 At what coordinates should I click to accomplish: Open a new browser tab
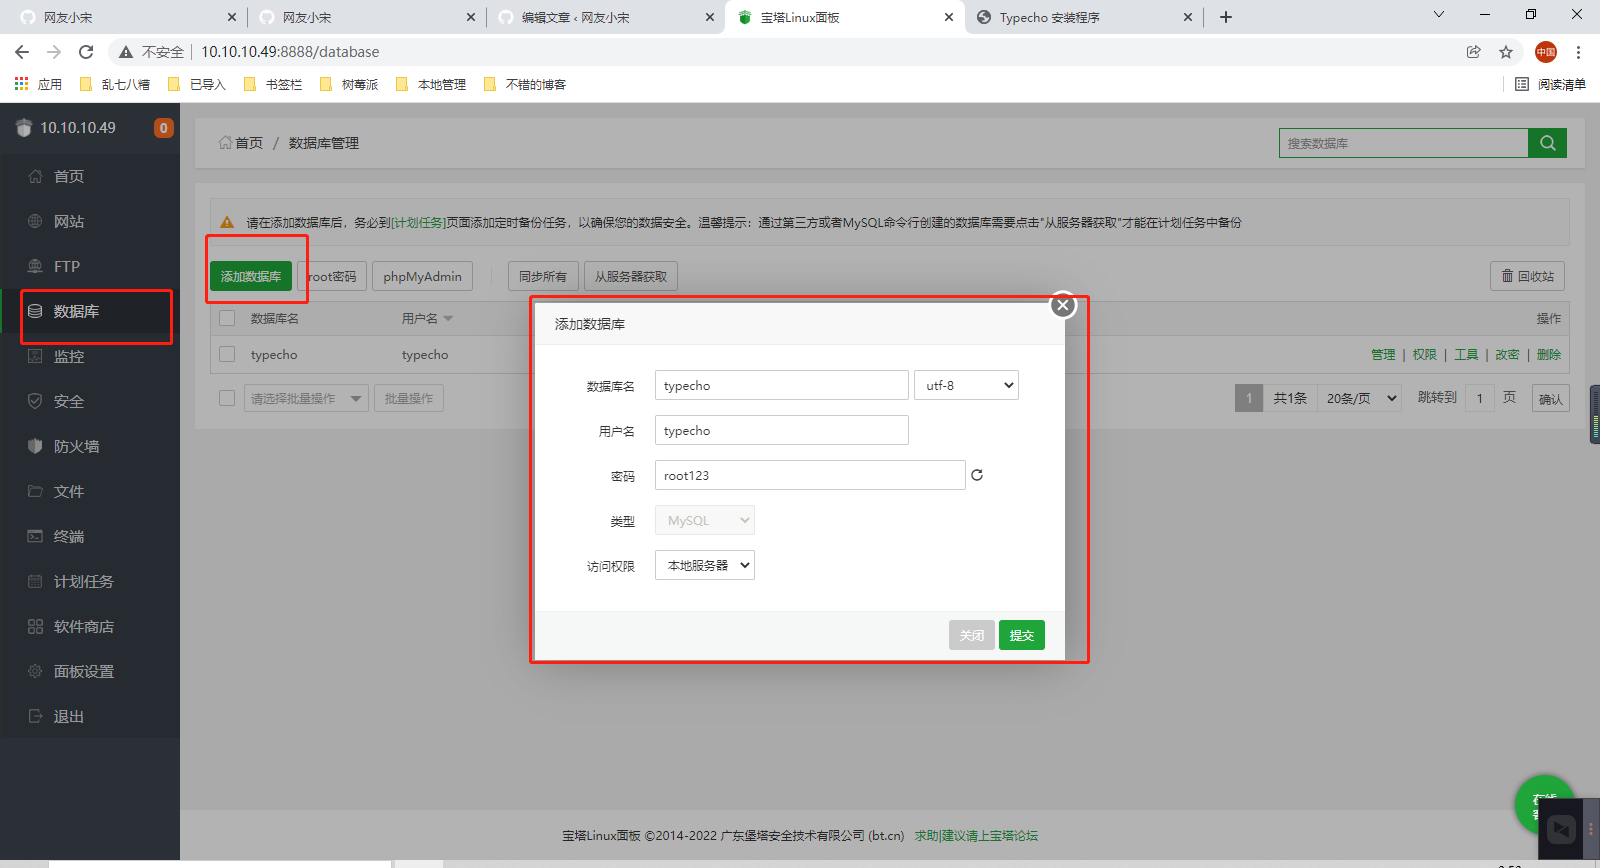click(1226, 17)
